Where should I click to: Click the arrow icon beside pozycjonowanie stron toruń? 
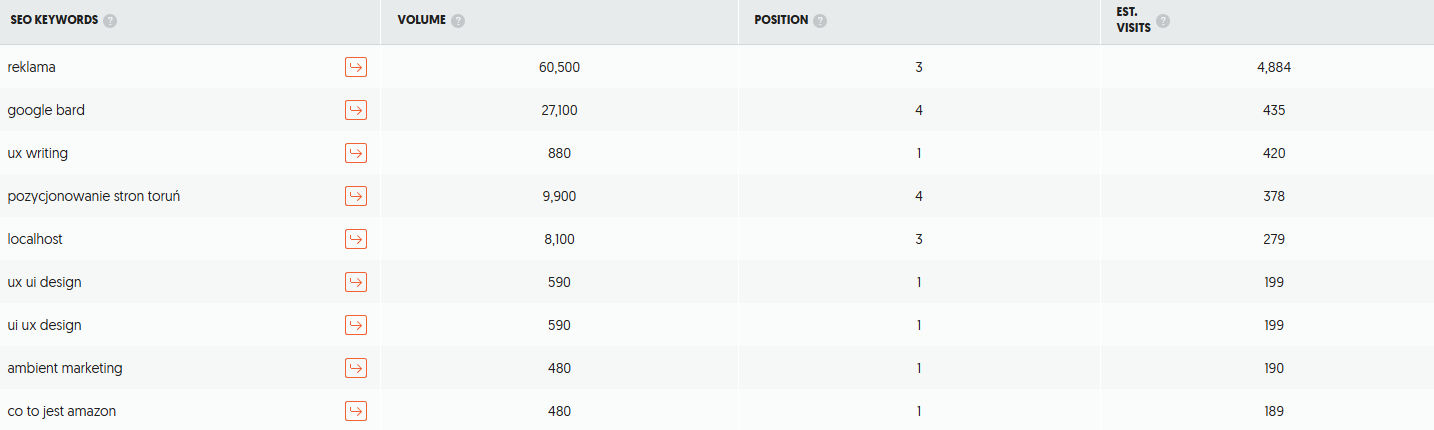point(356,196)
